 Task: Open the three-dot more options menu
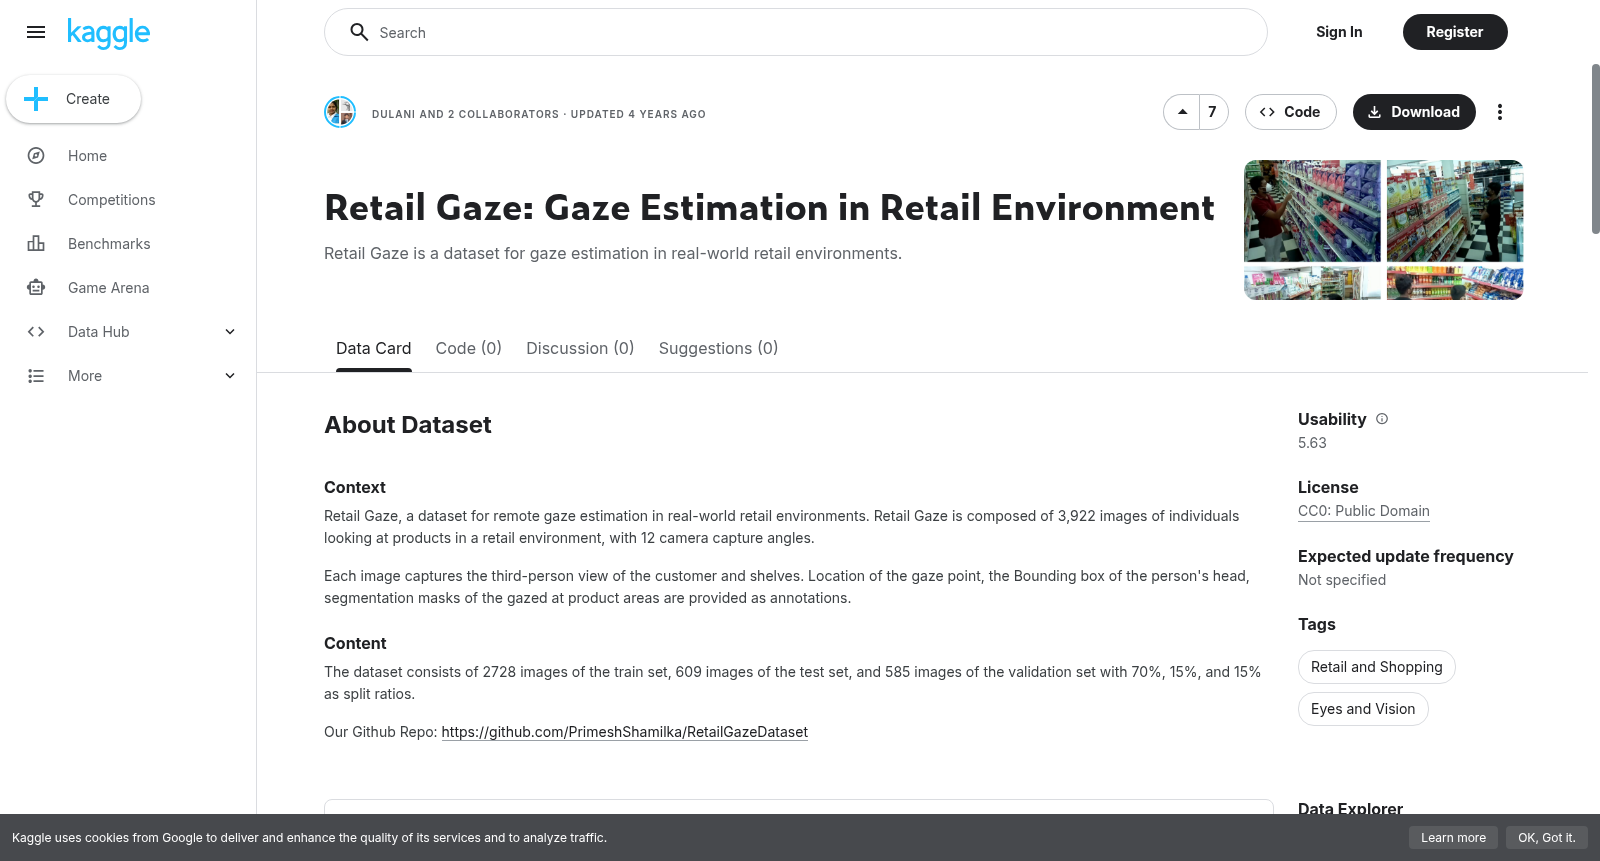coord(1499,112)
